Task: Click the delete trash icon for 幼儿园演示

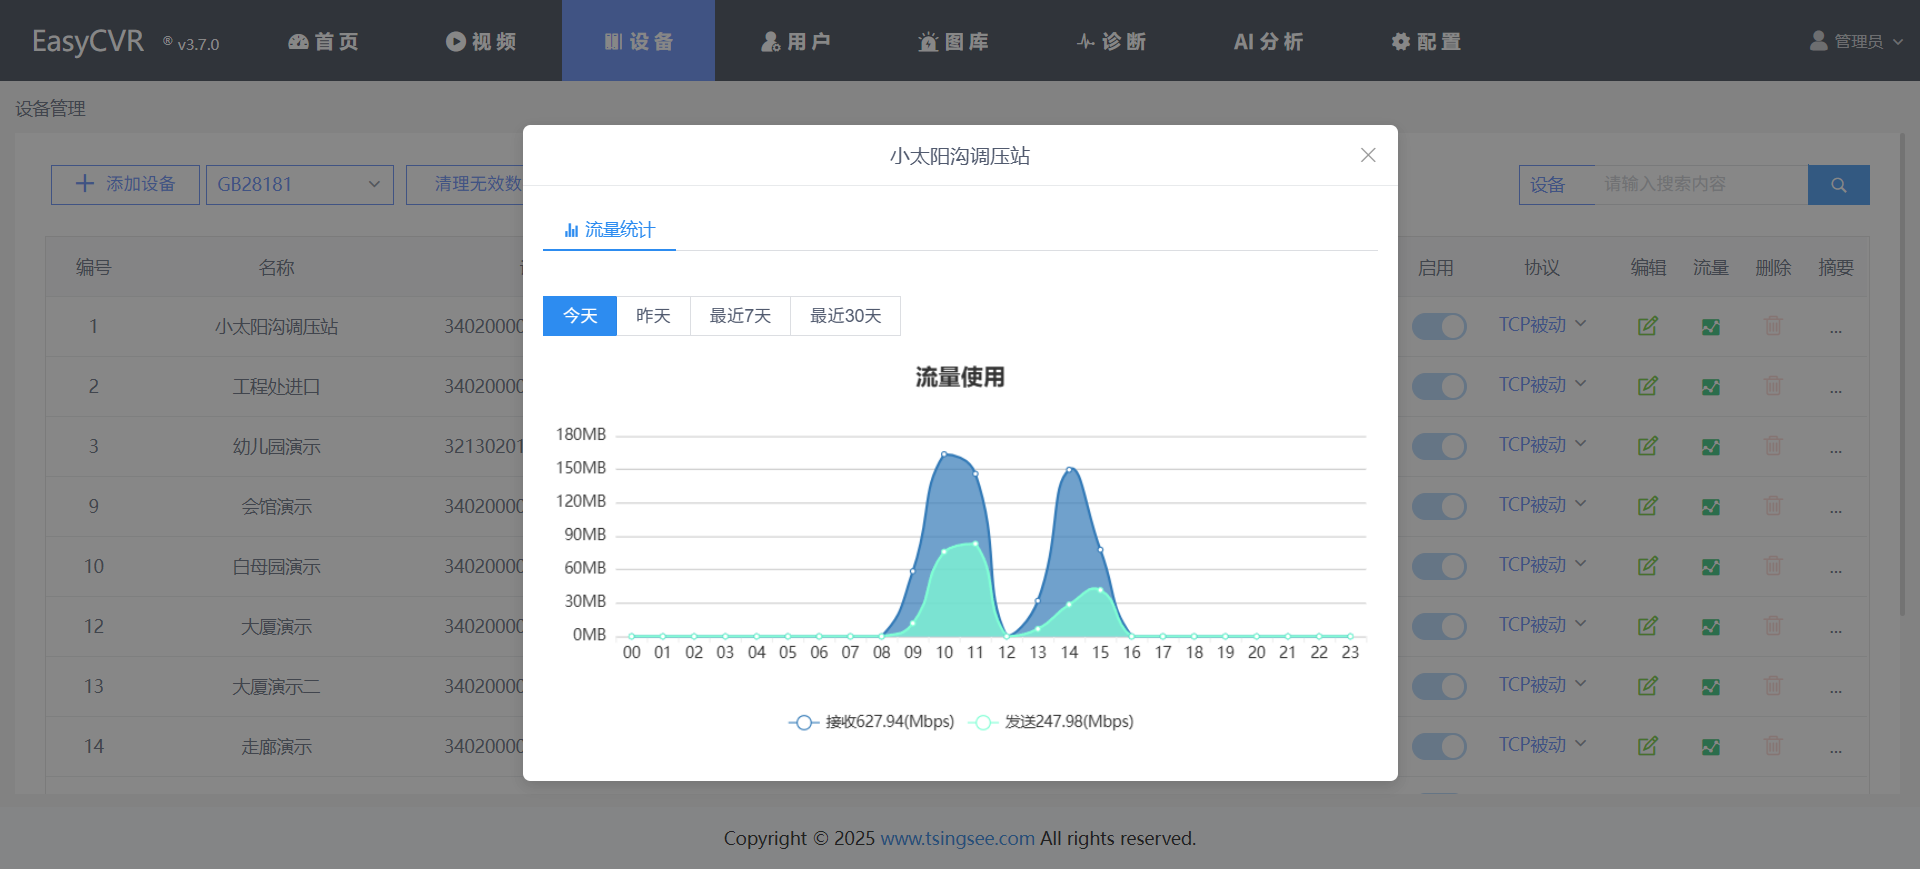Action: [x=1772, y=446]
